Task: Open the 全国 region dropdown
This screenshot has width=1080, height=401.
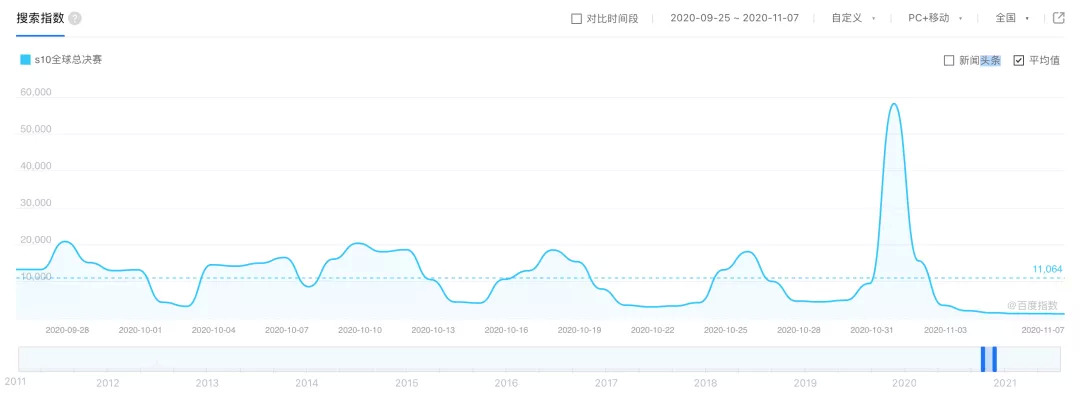Action: 1012,18
